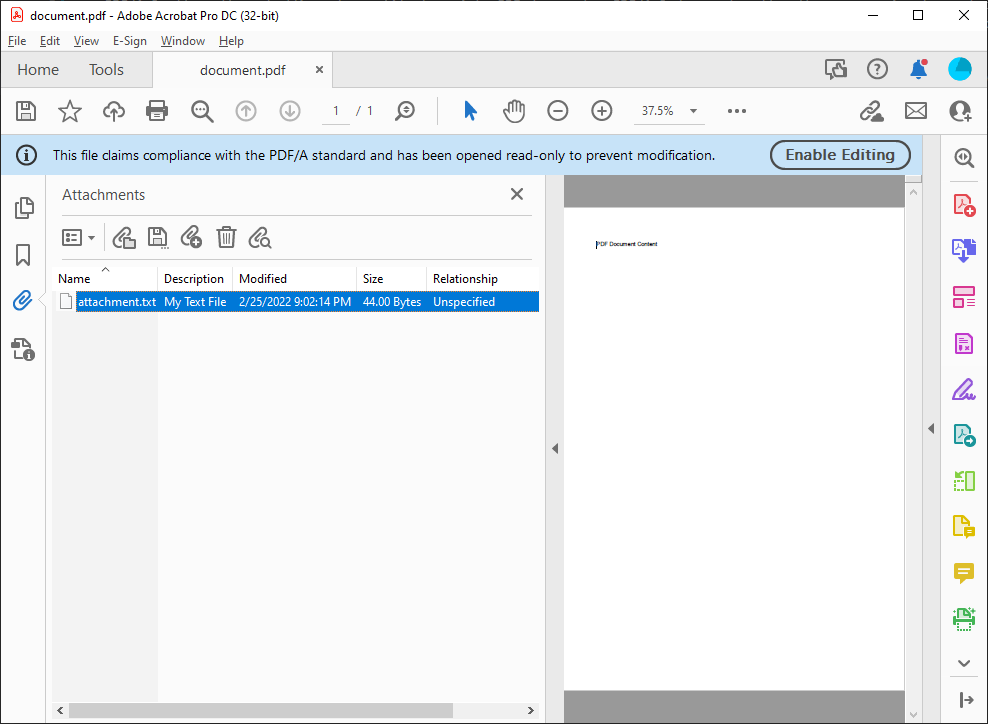Image resolution: width=988 pixels, height=724 pixels.
Task: Open the E-Sign menu
Action: [130, 41]
